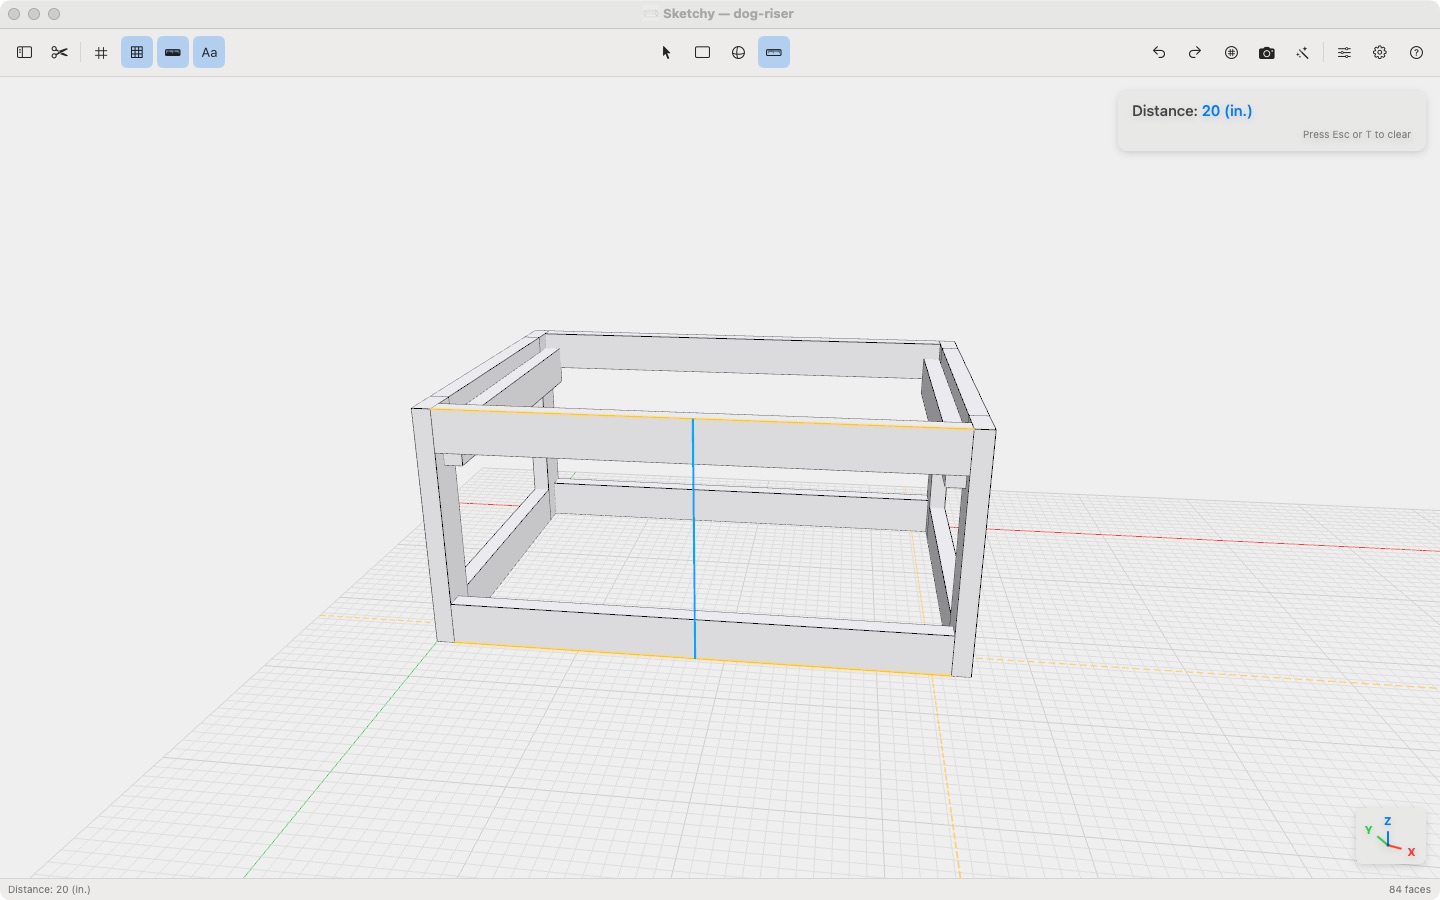Click the undo arrow
Screen dimensions: 1440x900
pos(1159,53)
